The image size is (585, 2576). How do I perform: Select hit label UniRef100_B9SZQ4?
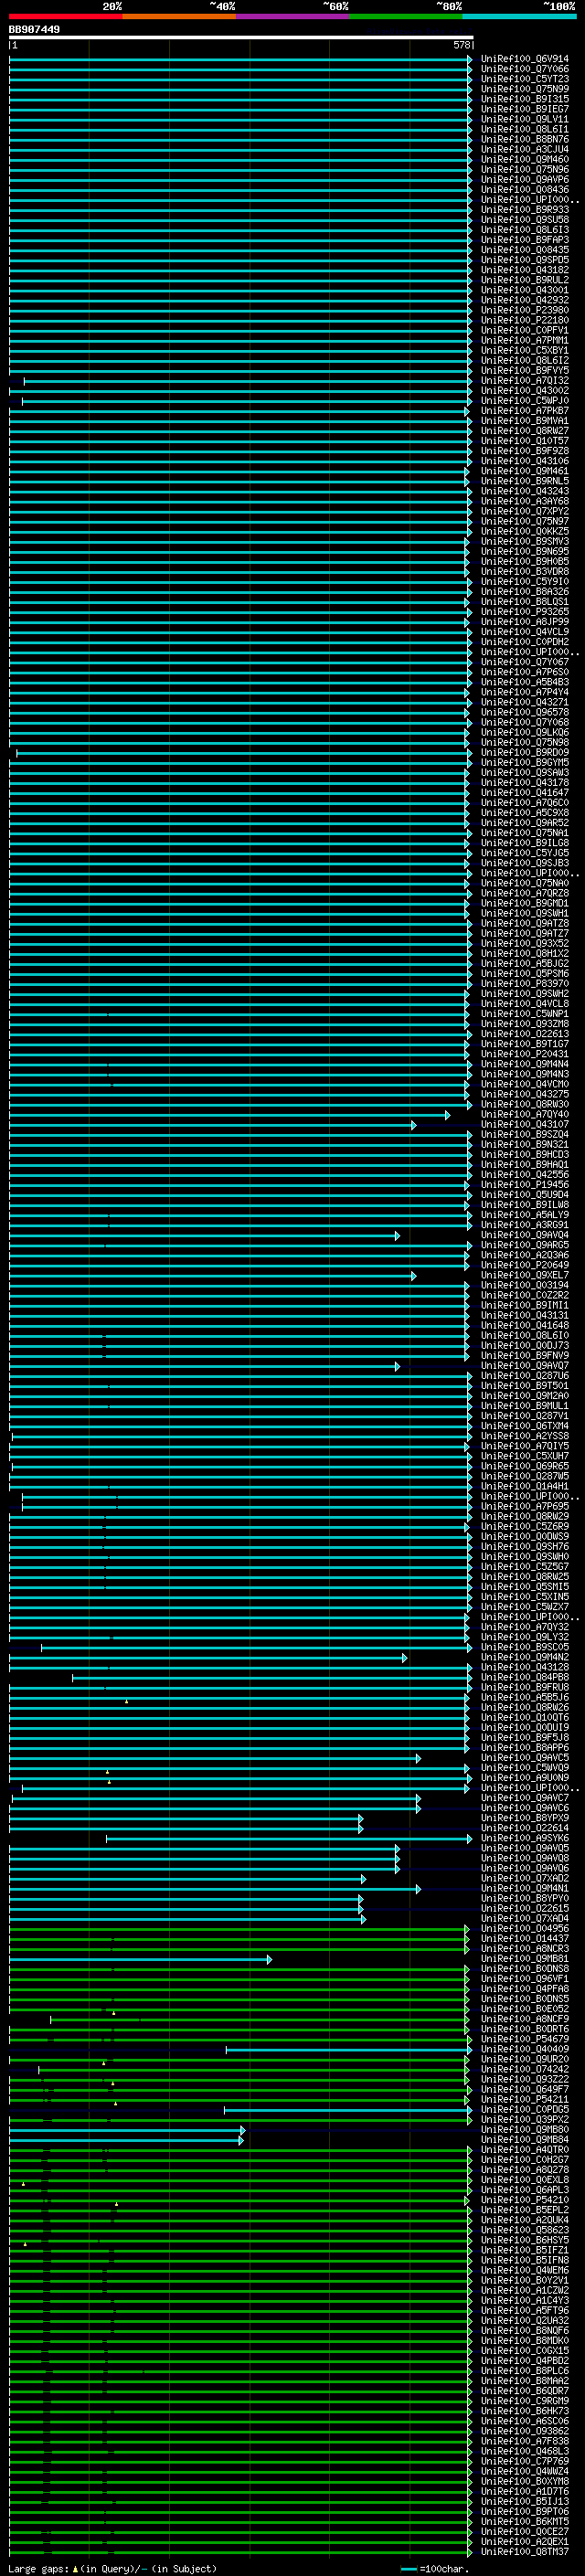point(525,1134)
